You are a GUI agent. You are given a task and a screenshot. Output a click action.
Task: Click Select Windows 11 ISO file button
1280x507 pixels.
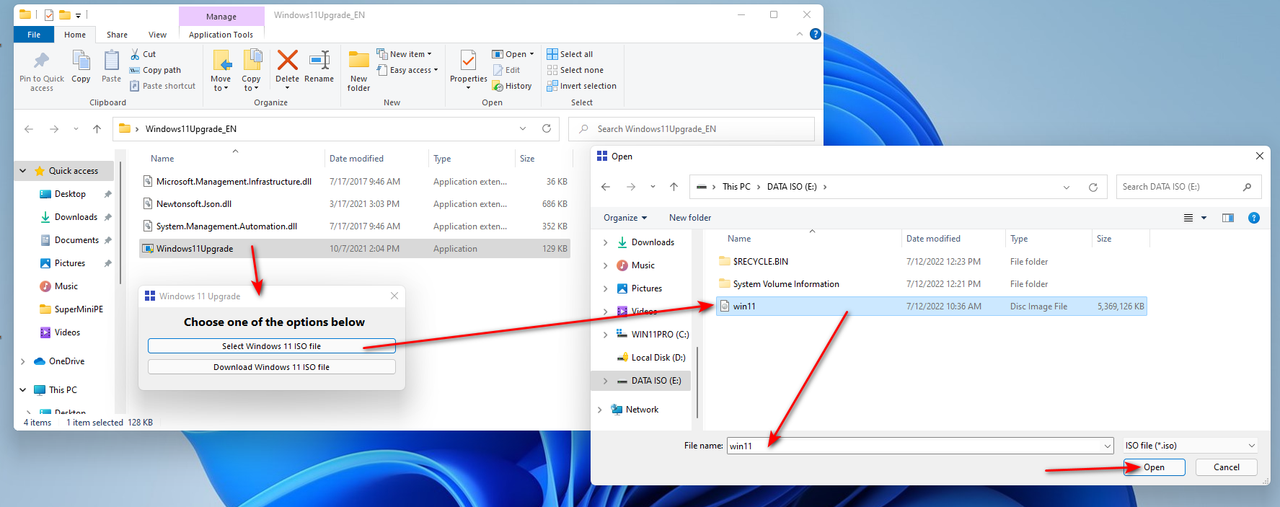272,346
